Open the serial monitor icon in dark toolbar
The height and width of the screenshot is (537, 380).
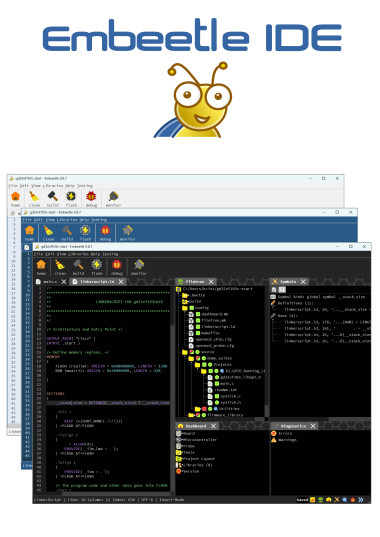[139, 264]
